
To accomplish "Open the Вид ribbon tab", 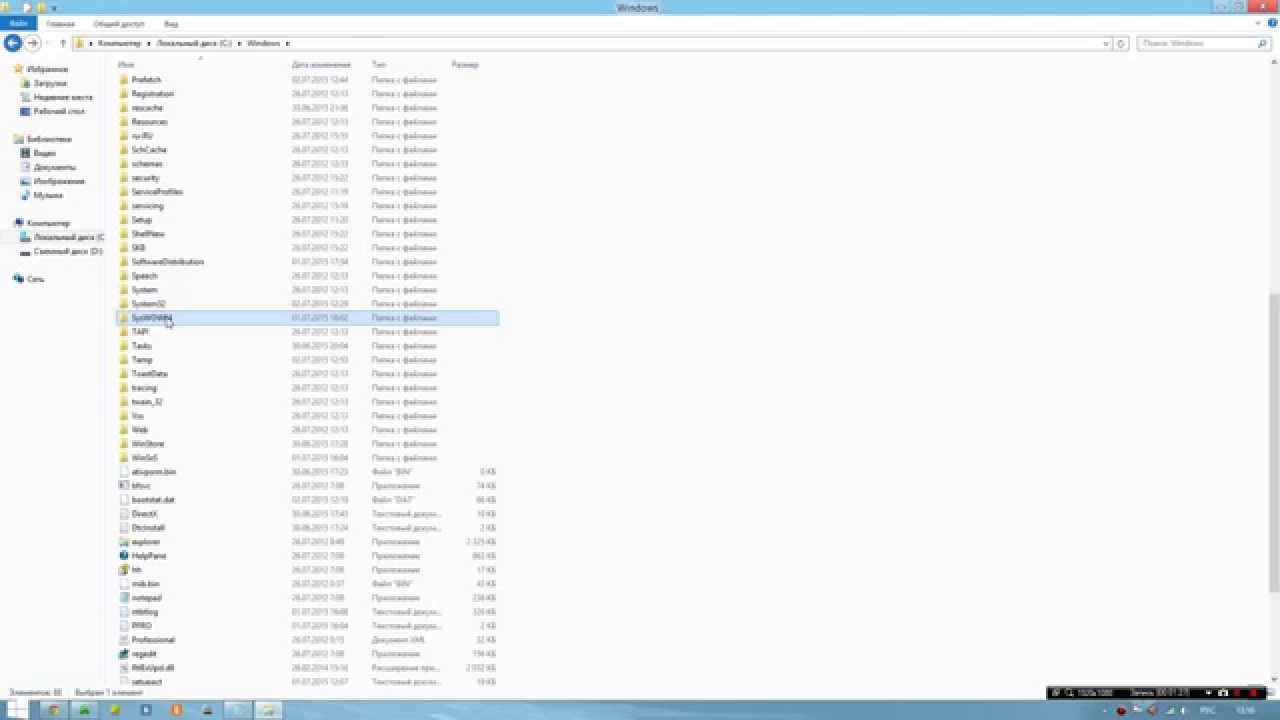I will coord(171,23).
